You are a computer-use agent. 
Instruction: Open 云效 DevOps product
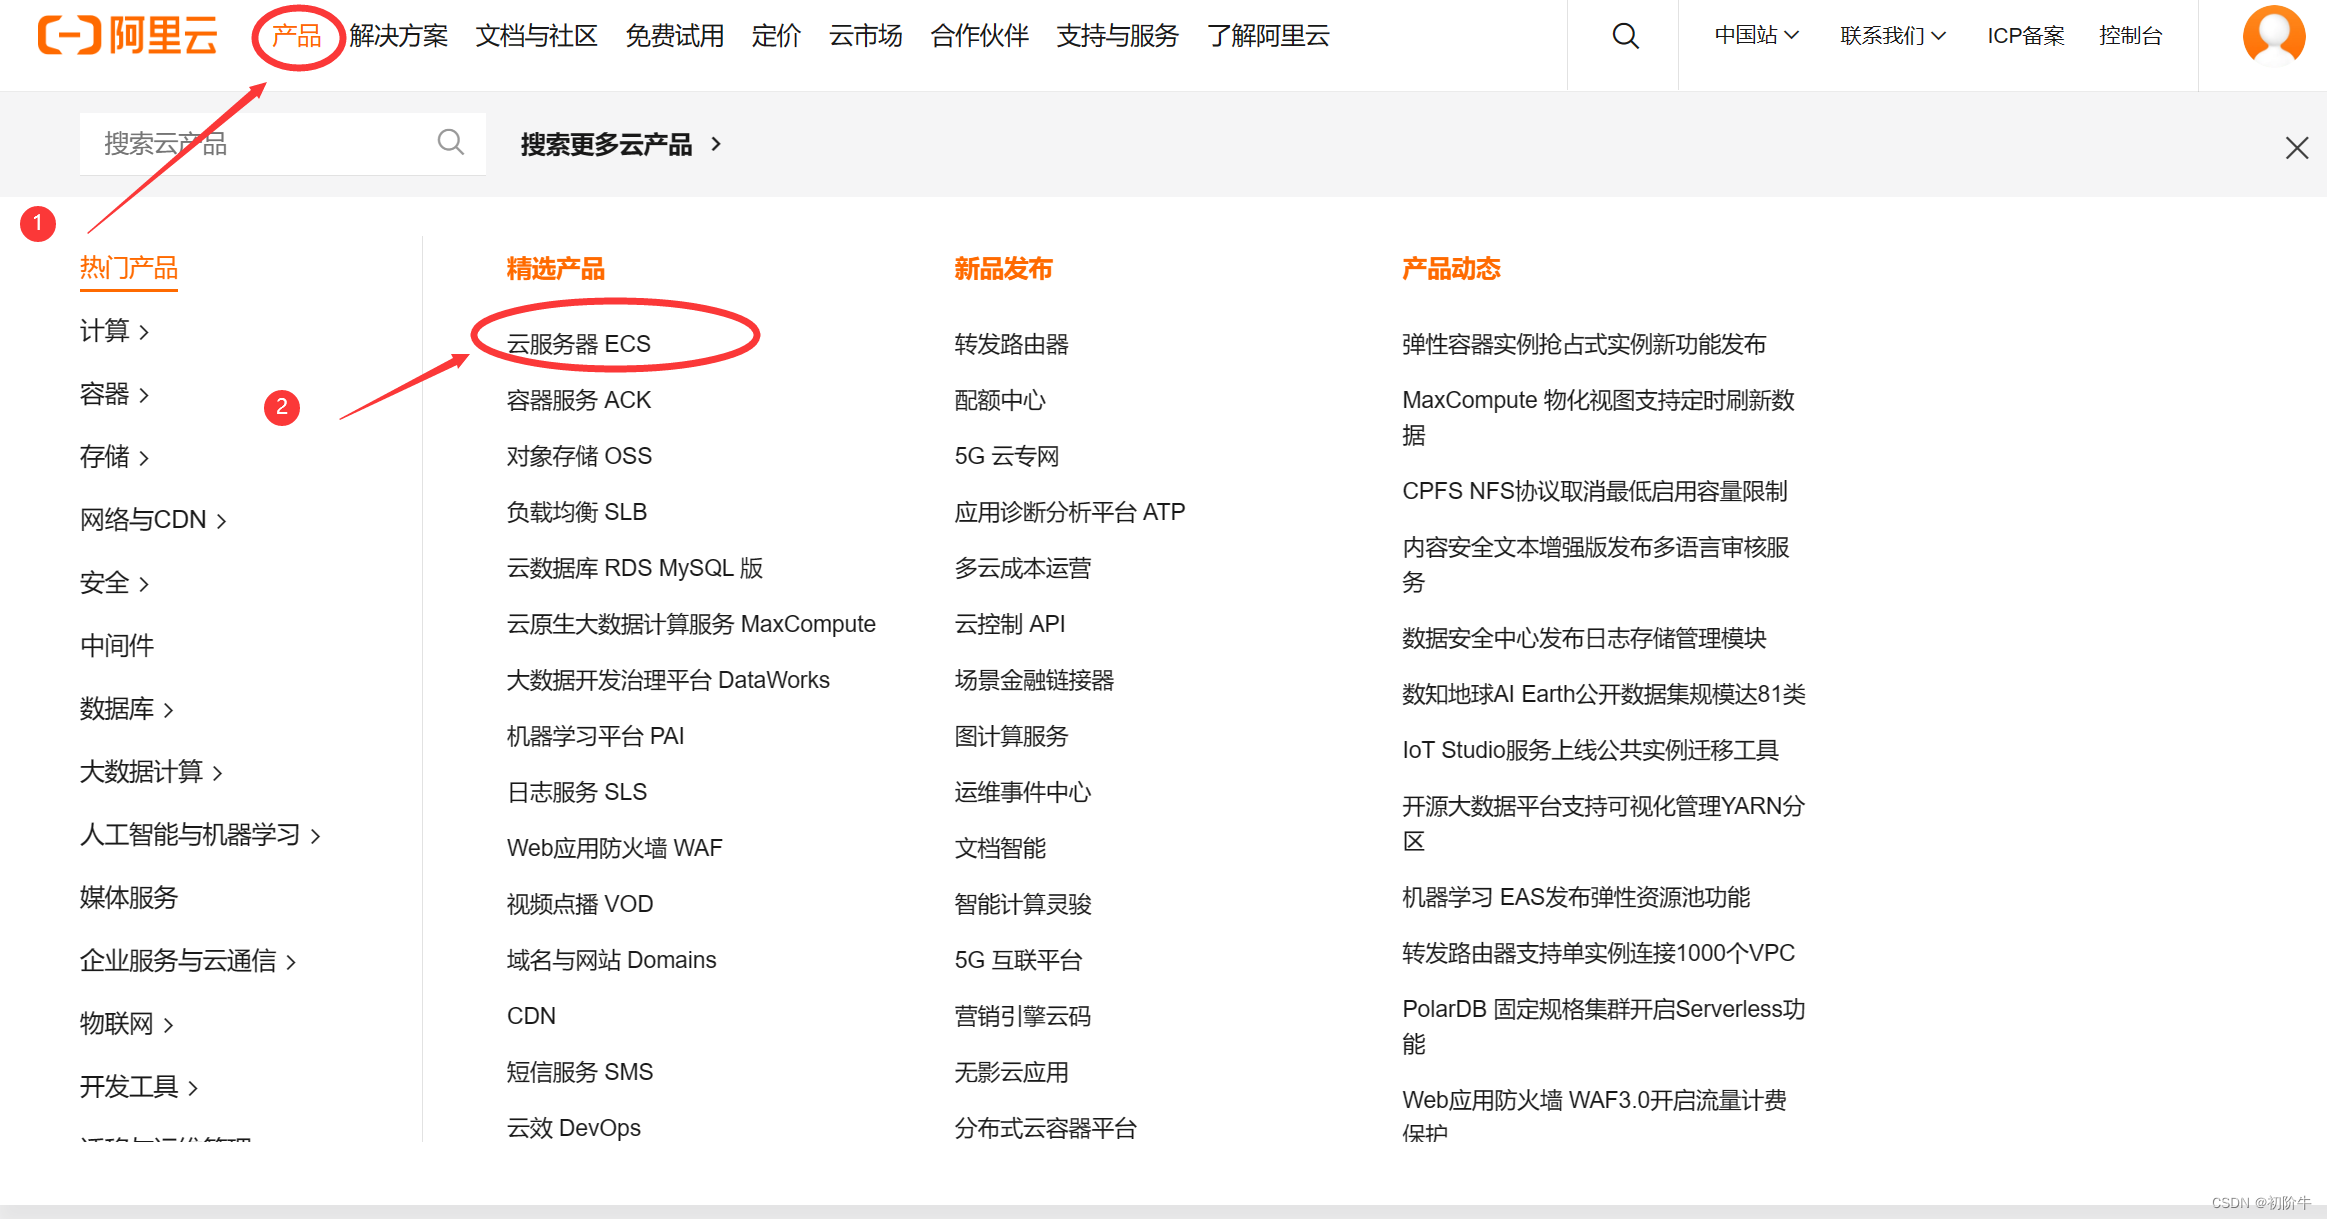pyautogui.click(x=574, y=1128)
